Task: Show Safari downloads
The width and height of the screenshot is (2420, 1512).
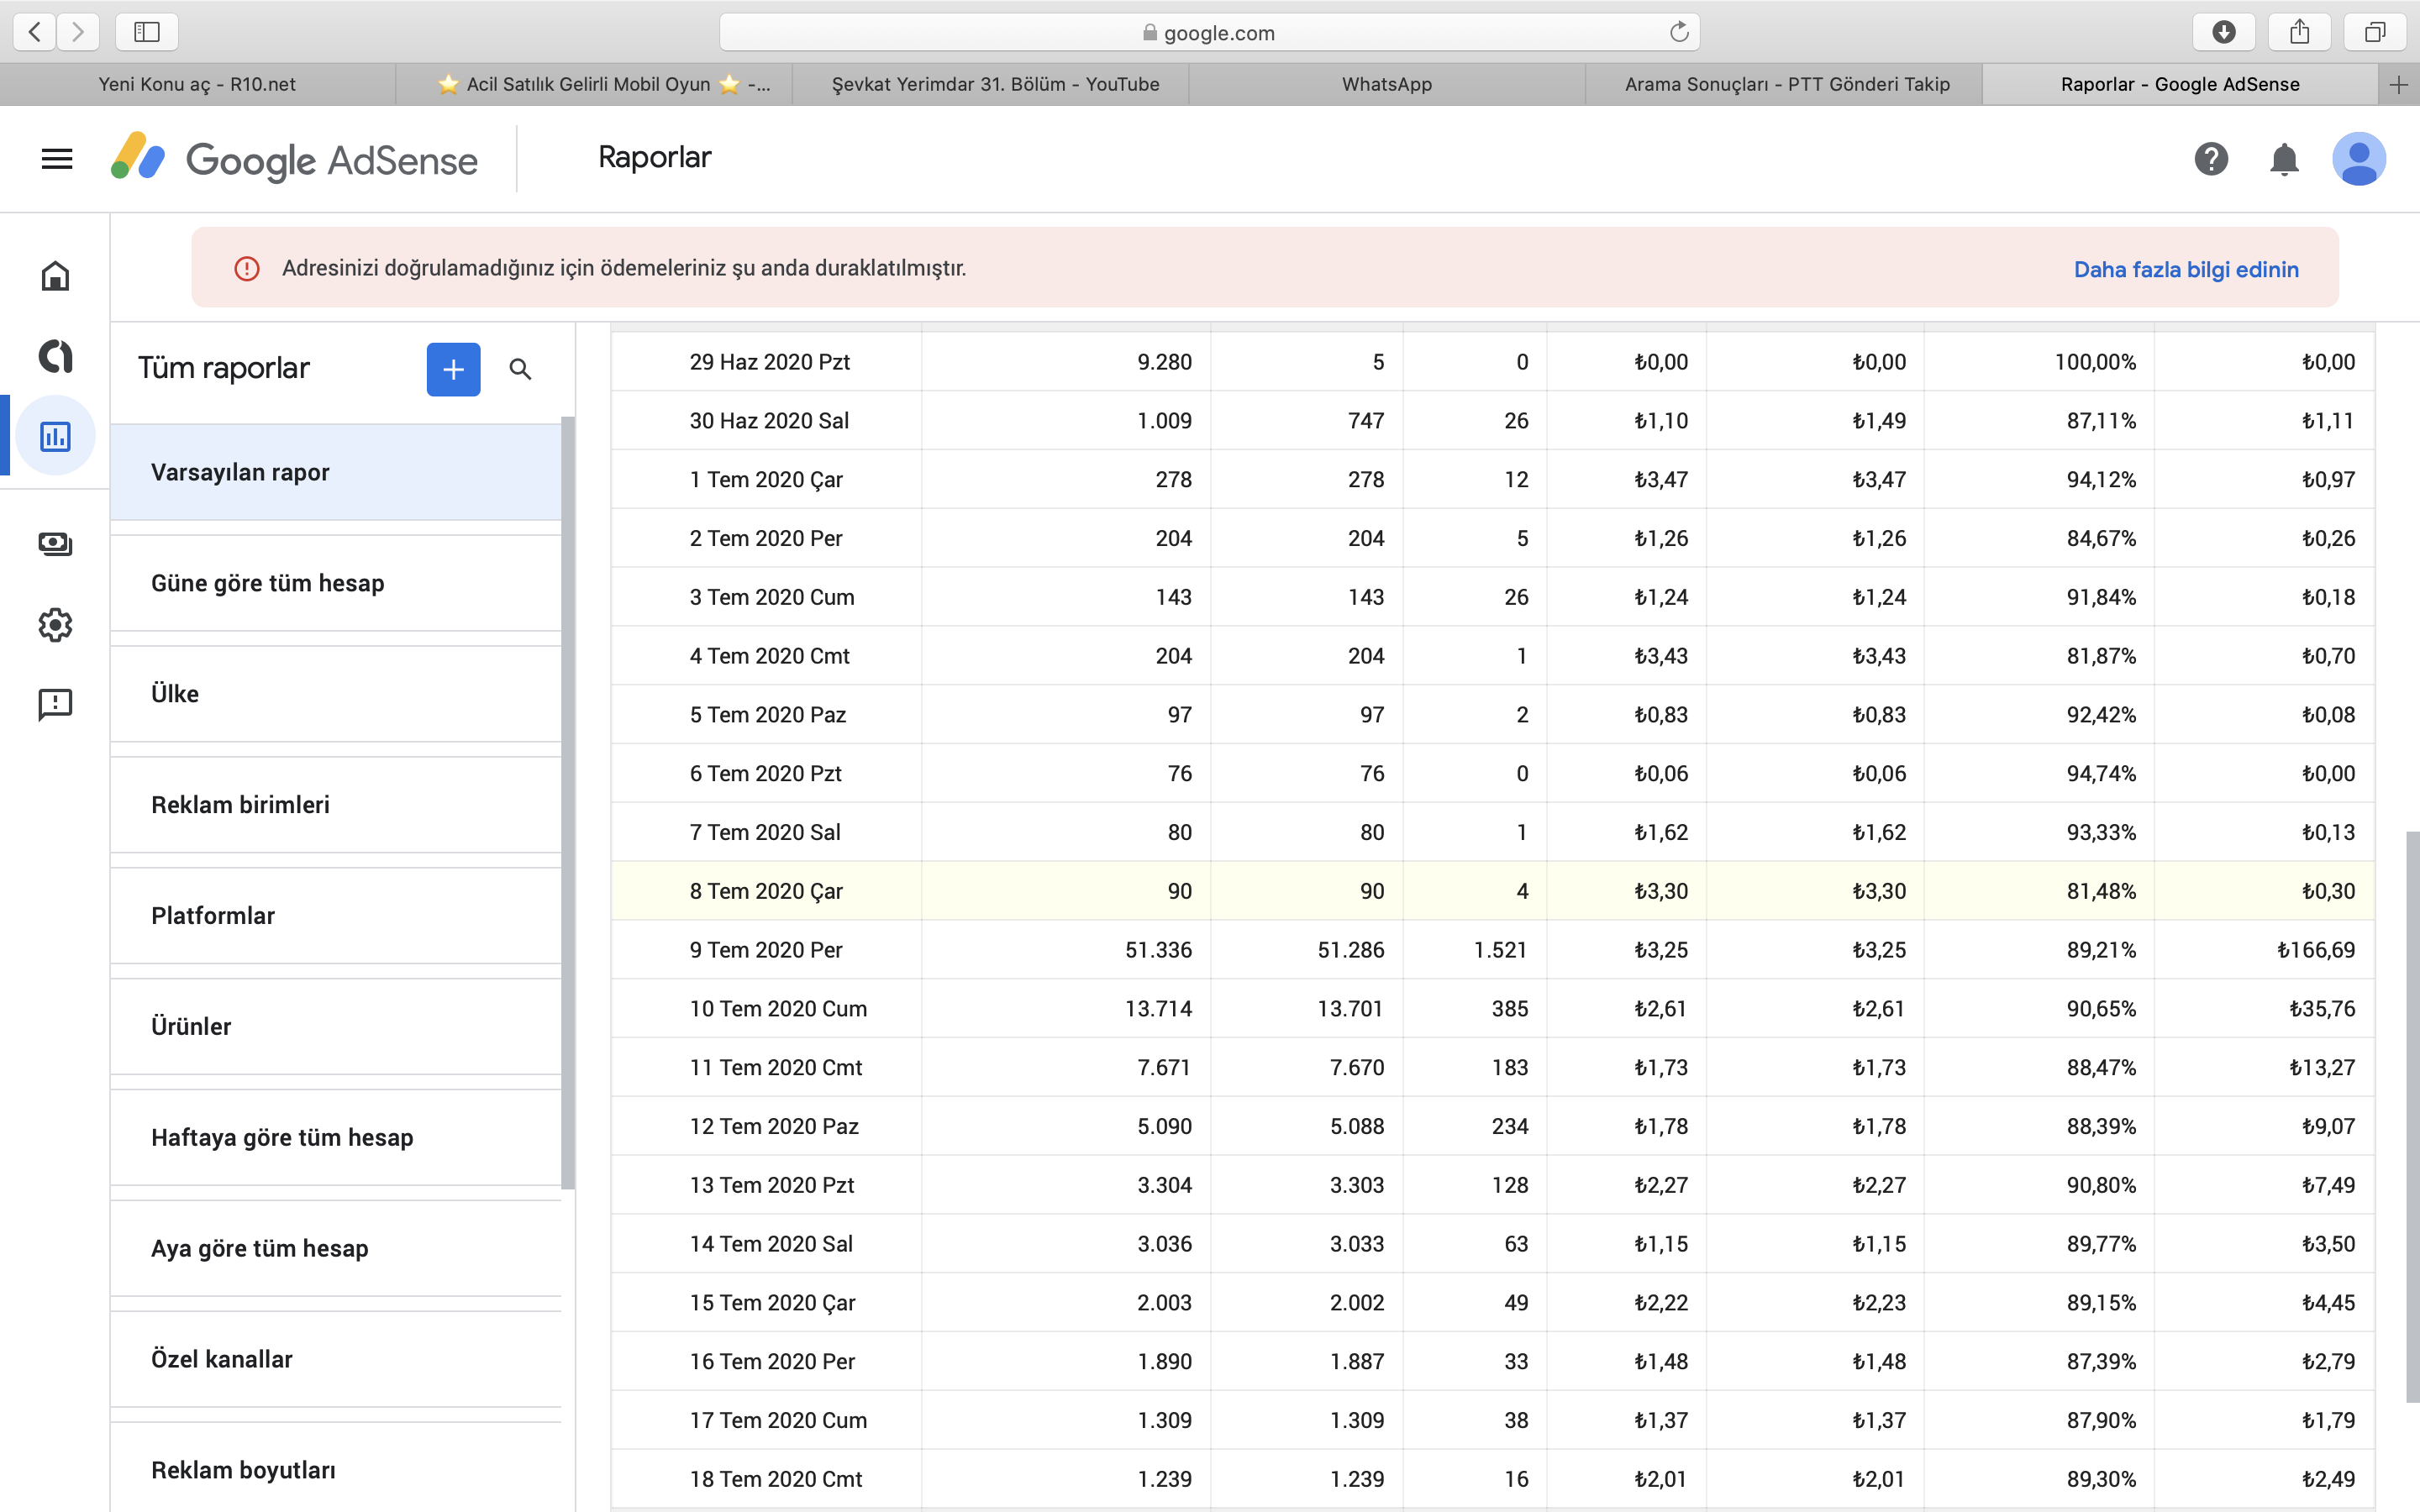Action: click(x=2223, y=32)
